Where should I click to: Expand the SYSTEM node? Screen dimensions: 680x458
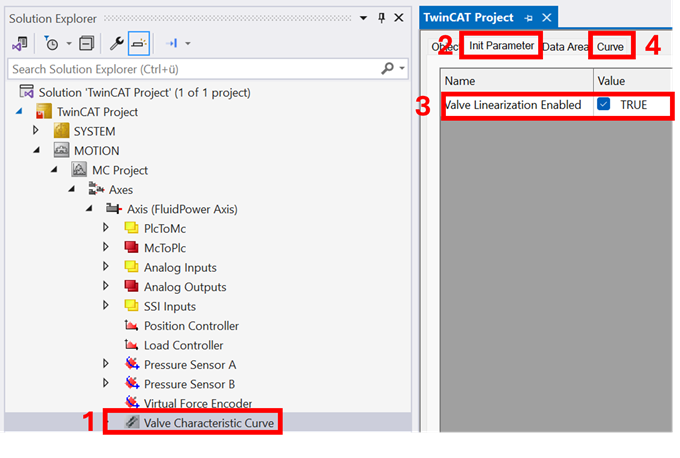pos(36,130)
